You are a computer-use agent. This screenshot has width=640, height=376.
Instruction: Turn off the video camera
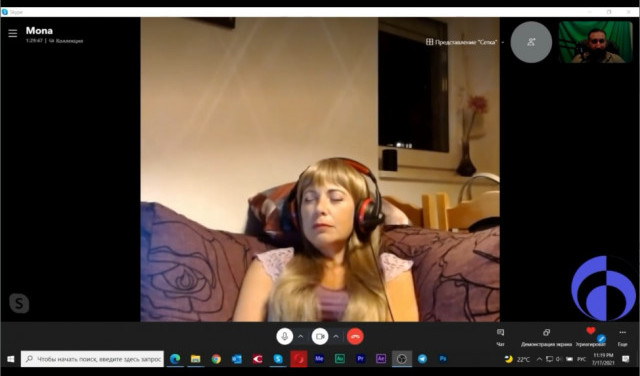click(320, 337)
